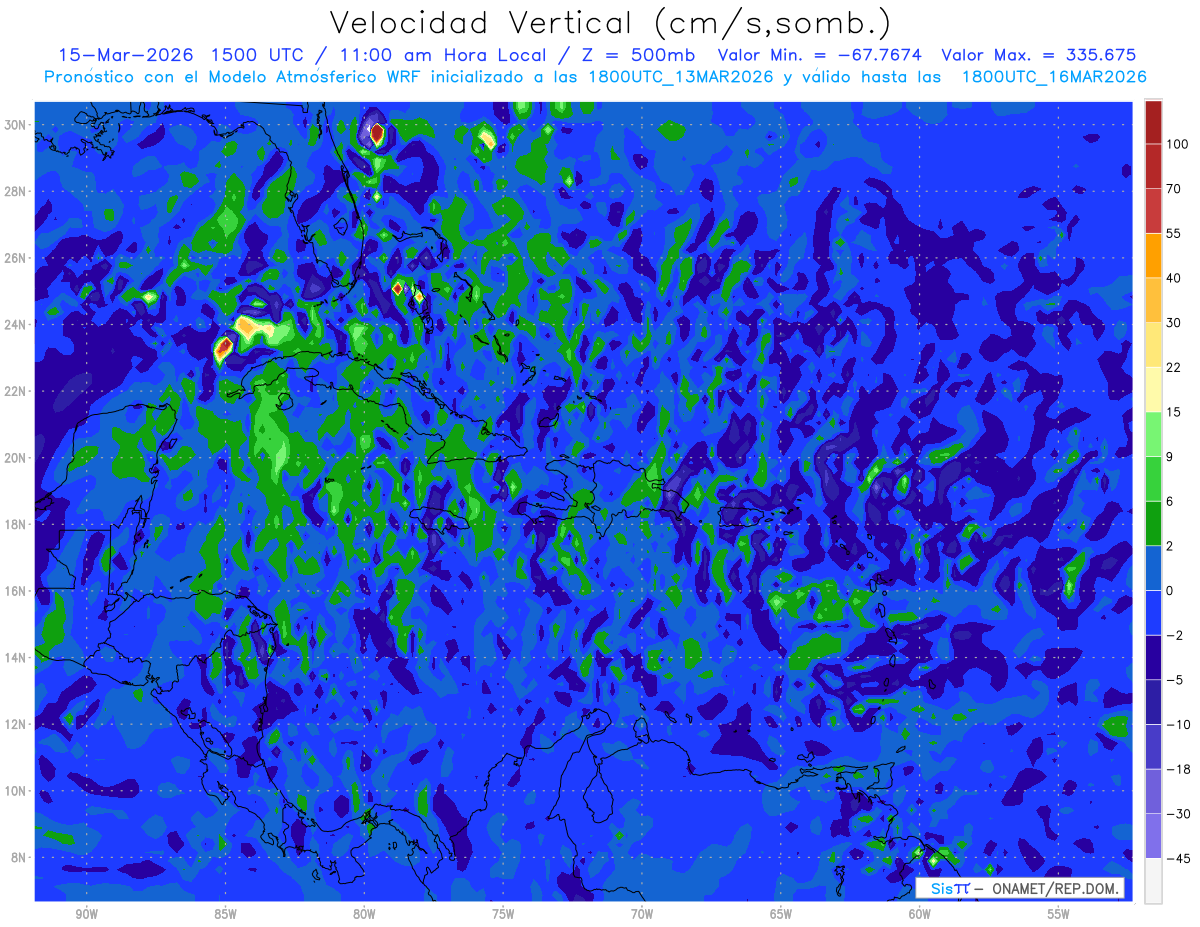Click the "85W" longitude label
The image size is (1200, 927).
[225, 914]
